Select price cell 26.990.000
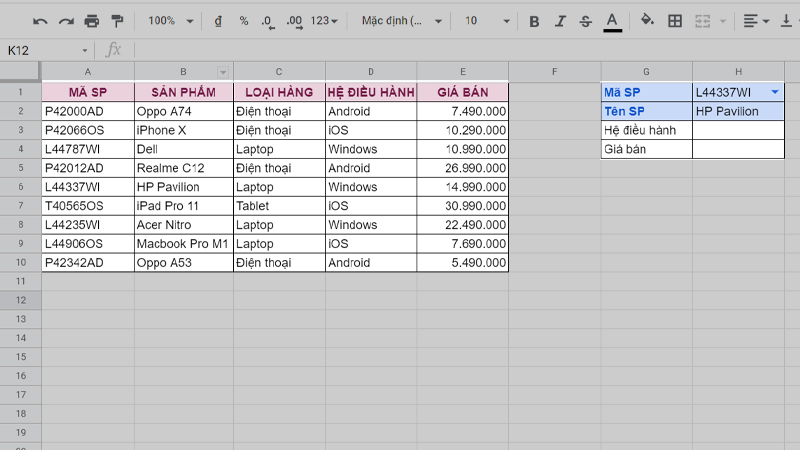 463,168
